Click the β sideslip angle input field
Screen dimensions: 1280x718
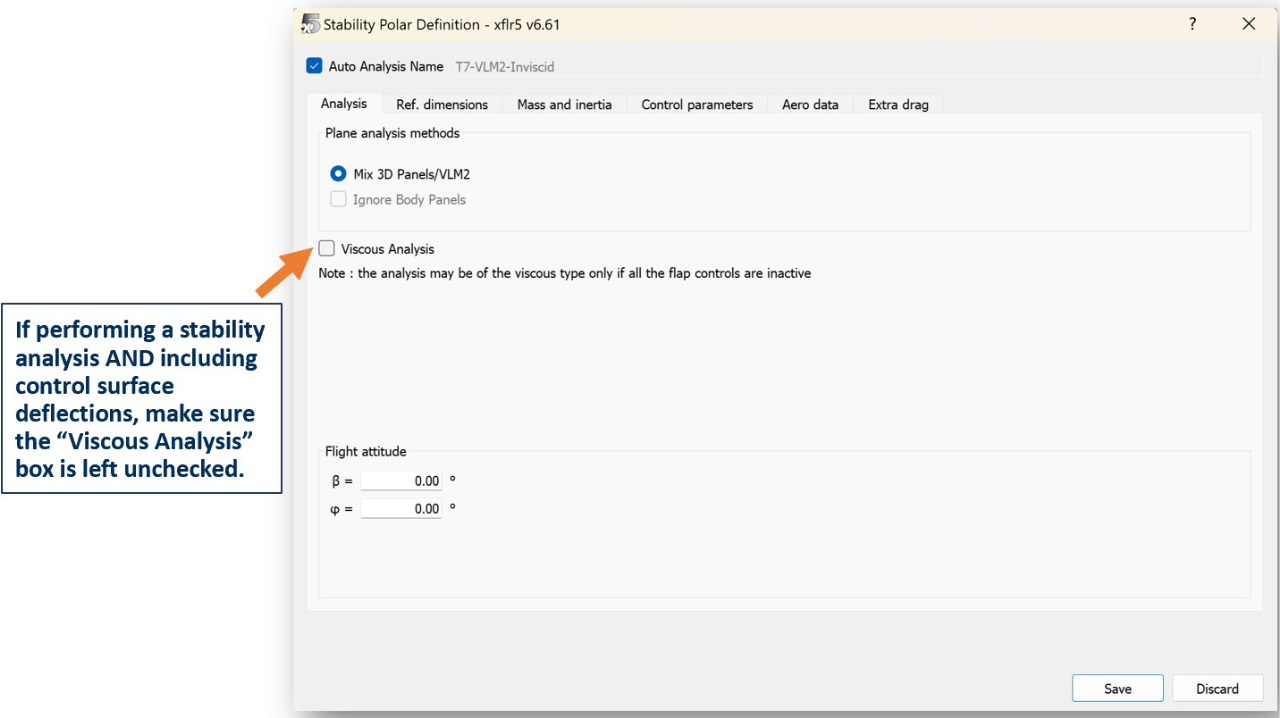pyautogui.click(x=401, y=481)
